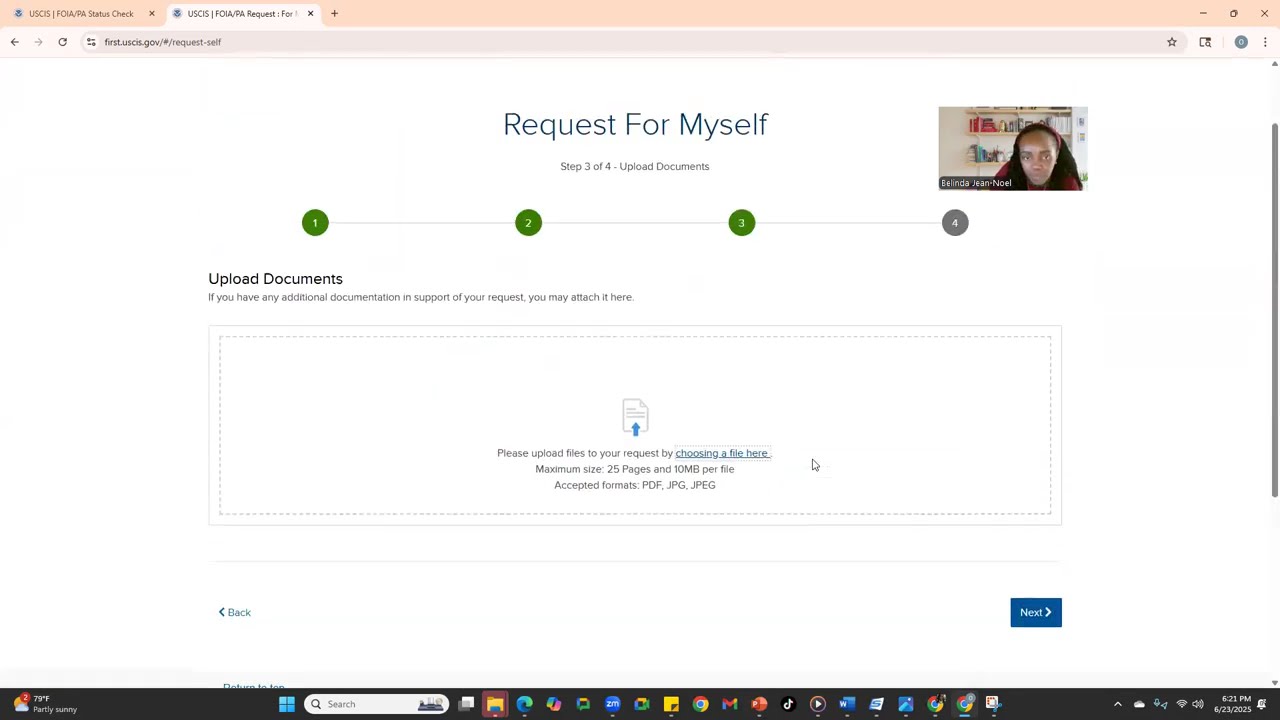
Task: Open the media player taskbar icon
Action: click(x=818, y=704)
